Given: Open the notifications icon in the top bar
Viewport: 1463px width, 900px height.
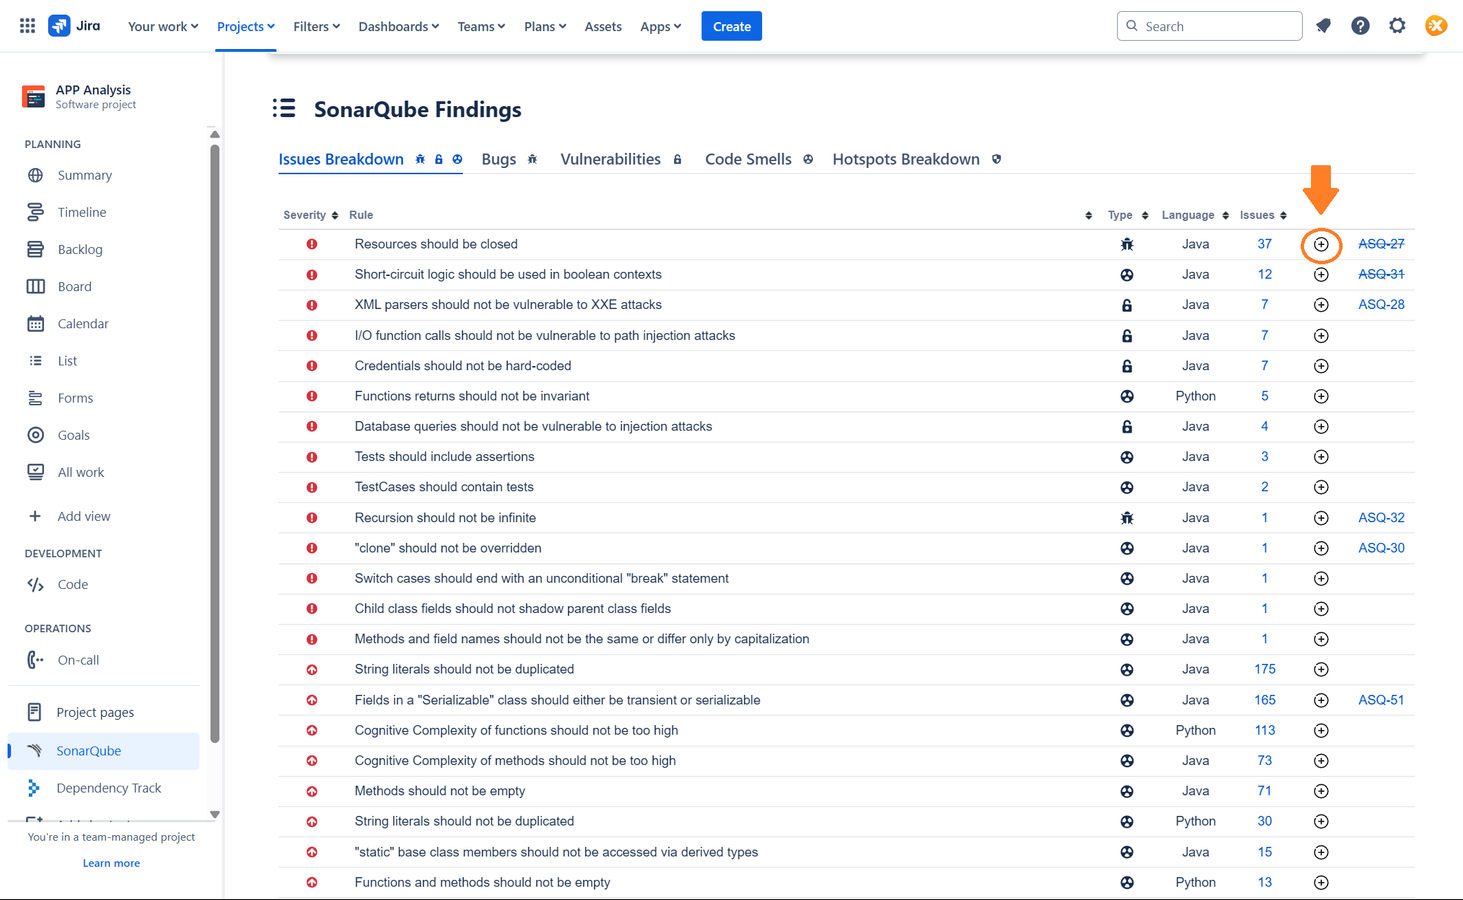Looking at the screenshot, I should (1323, 26).
